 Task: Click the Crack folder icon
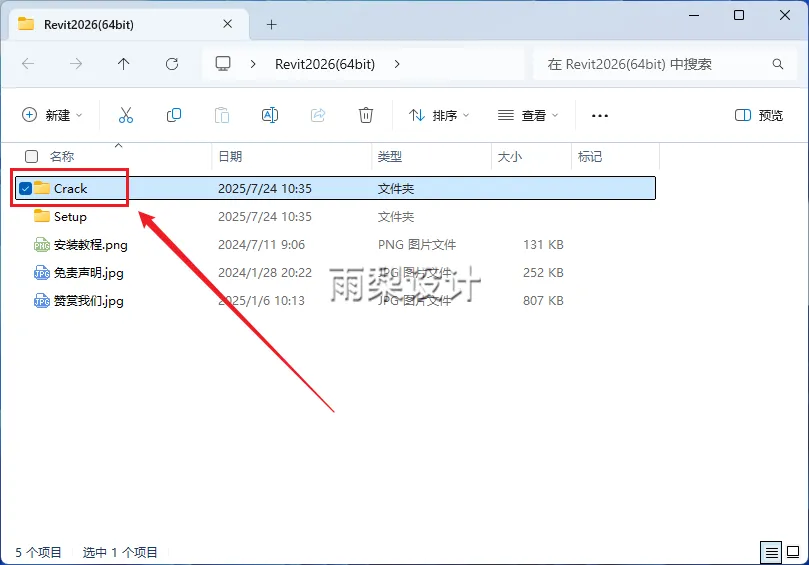point(42,188)
